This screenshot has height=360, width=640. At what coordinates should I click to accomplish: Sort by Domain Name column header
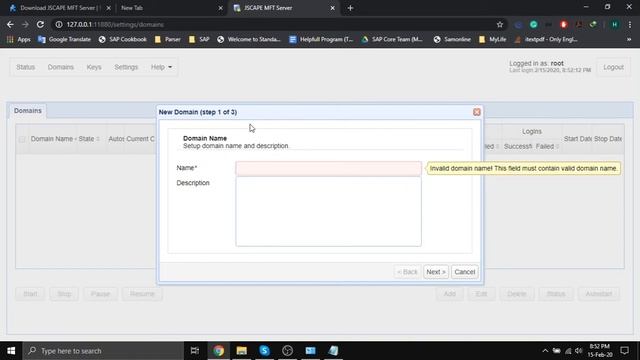pos(51,139)
